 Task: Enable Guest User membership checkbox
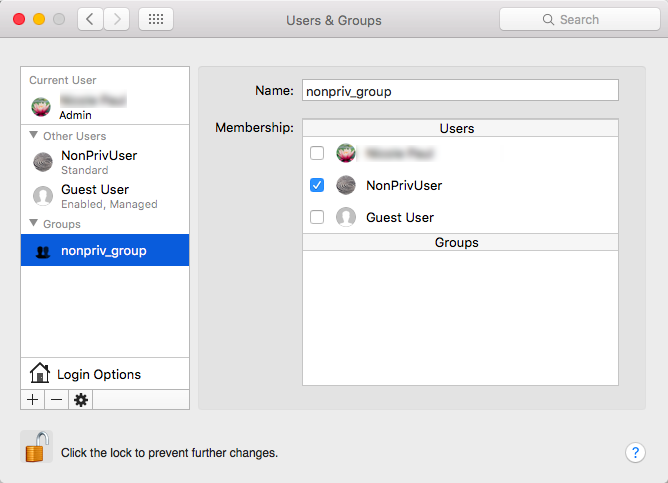click(317, 217)
